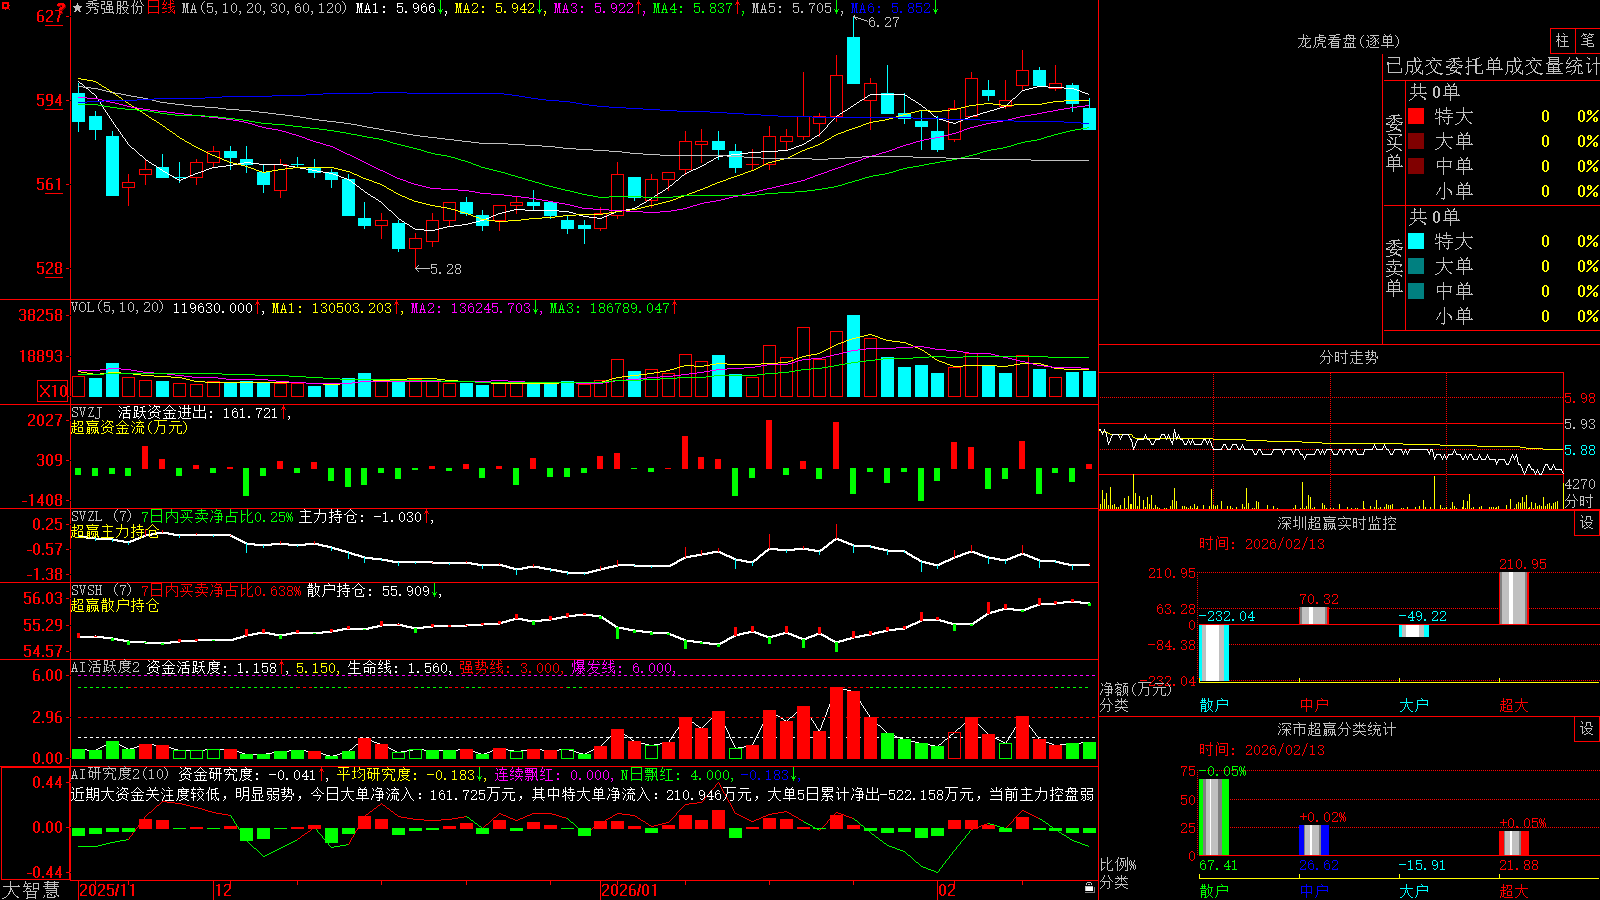Select the 超大 category under 深圳超赢实时监控
The width and height of the screenshot is (1600, 900).
point(1514,705)
